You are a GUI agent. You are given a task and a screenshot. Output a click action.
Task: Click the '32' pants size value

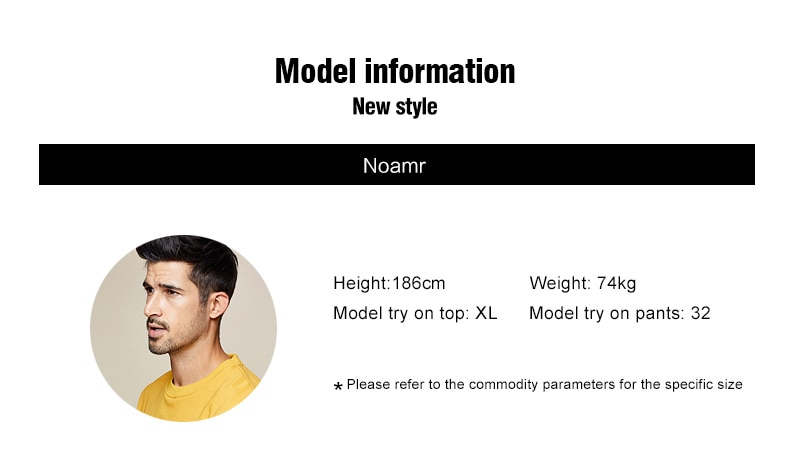coord(700,313)
